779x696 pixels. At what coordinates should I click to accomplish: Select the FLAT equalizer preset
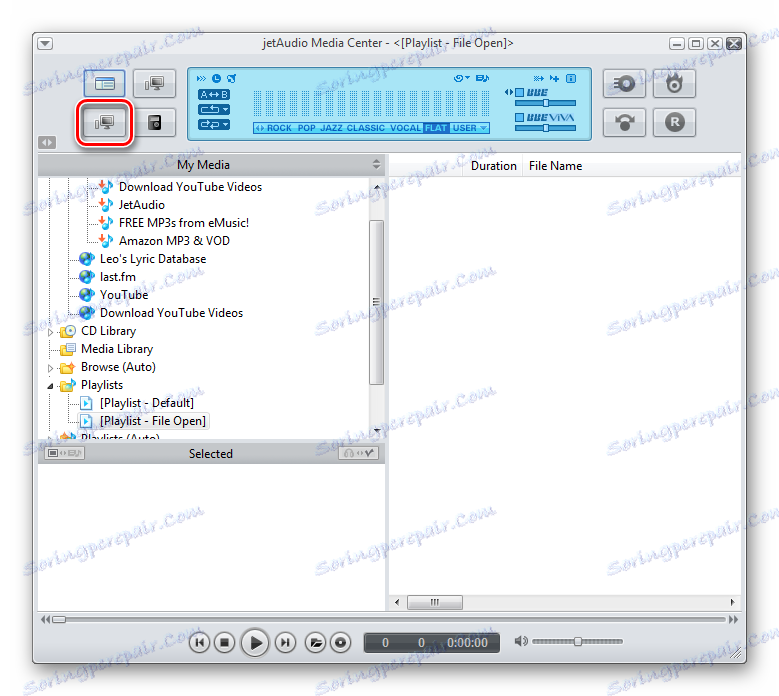click(x=436, y=128)
